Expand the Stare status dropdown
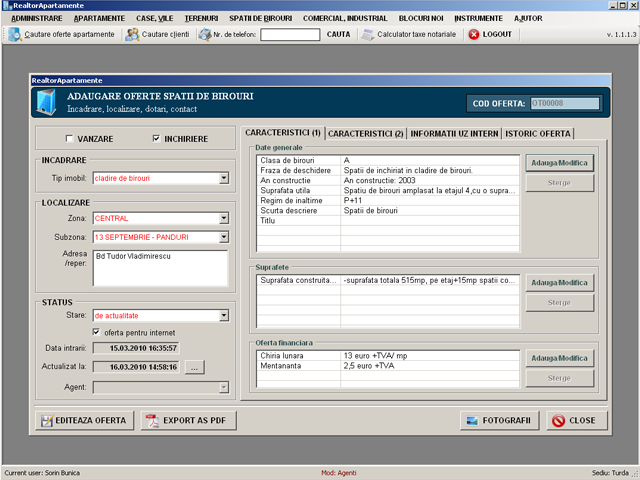Screen dimensions: 640x480 click(x=223, y=316)
